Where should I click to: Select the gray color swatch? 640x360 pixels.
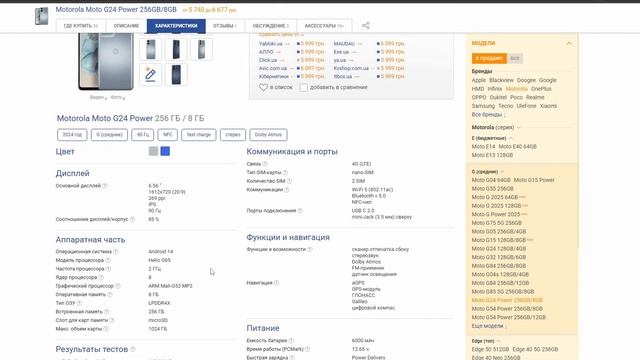153,151
